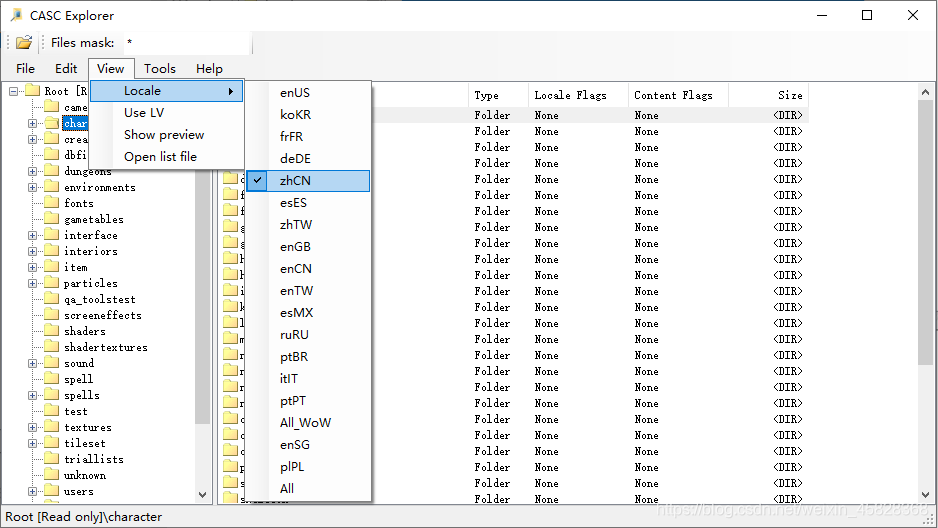Choose Use LV from View menu
This screenshot has height=528, width=938.
click(167, 112)
